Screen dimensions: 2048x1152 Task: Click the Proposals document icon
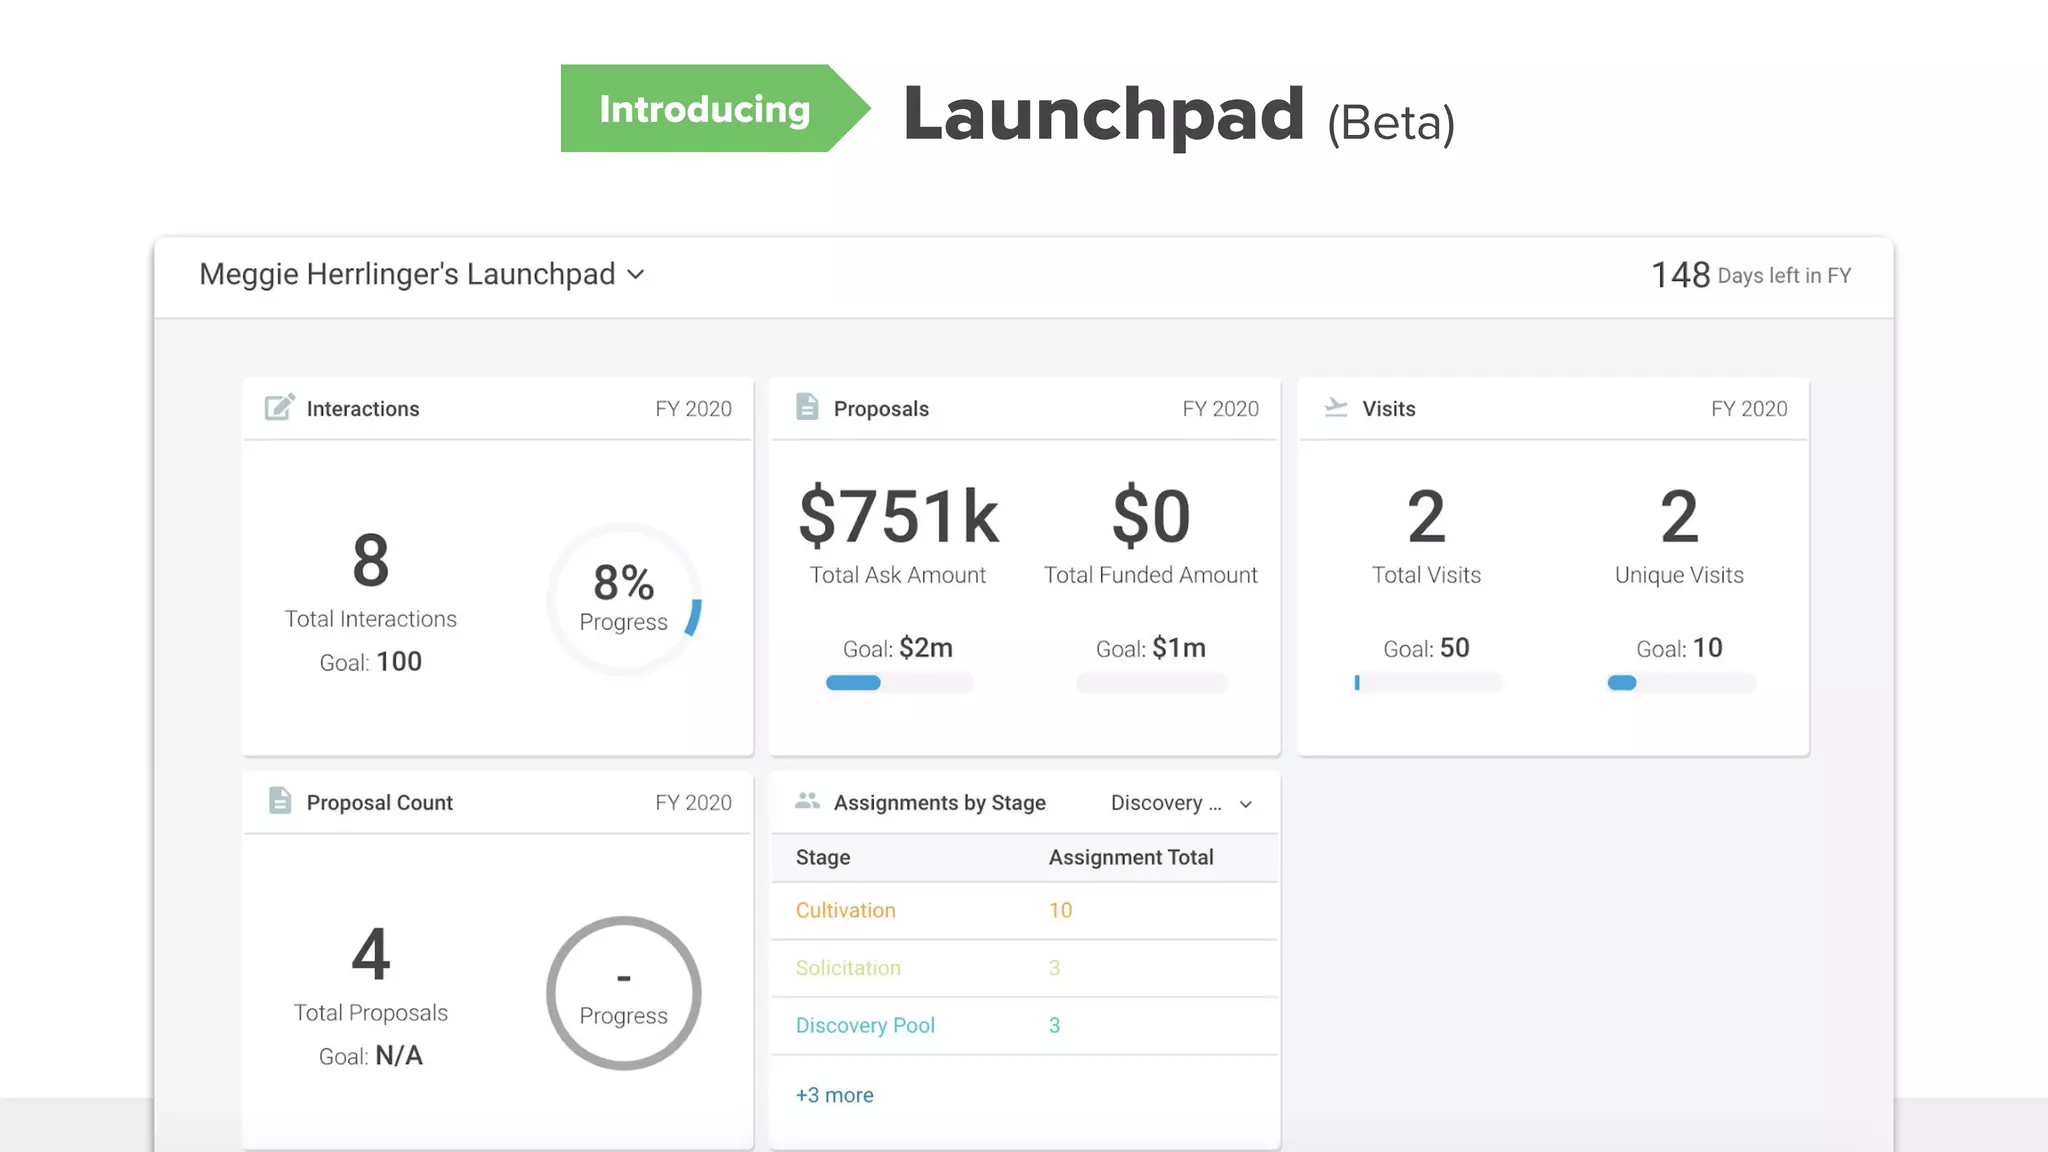pyautogui.click(x=807, y=407)
